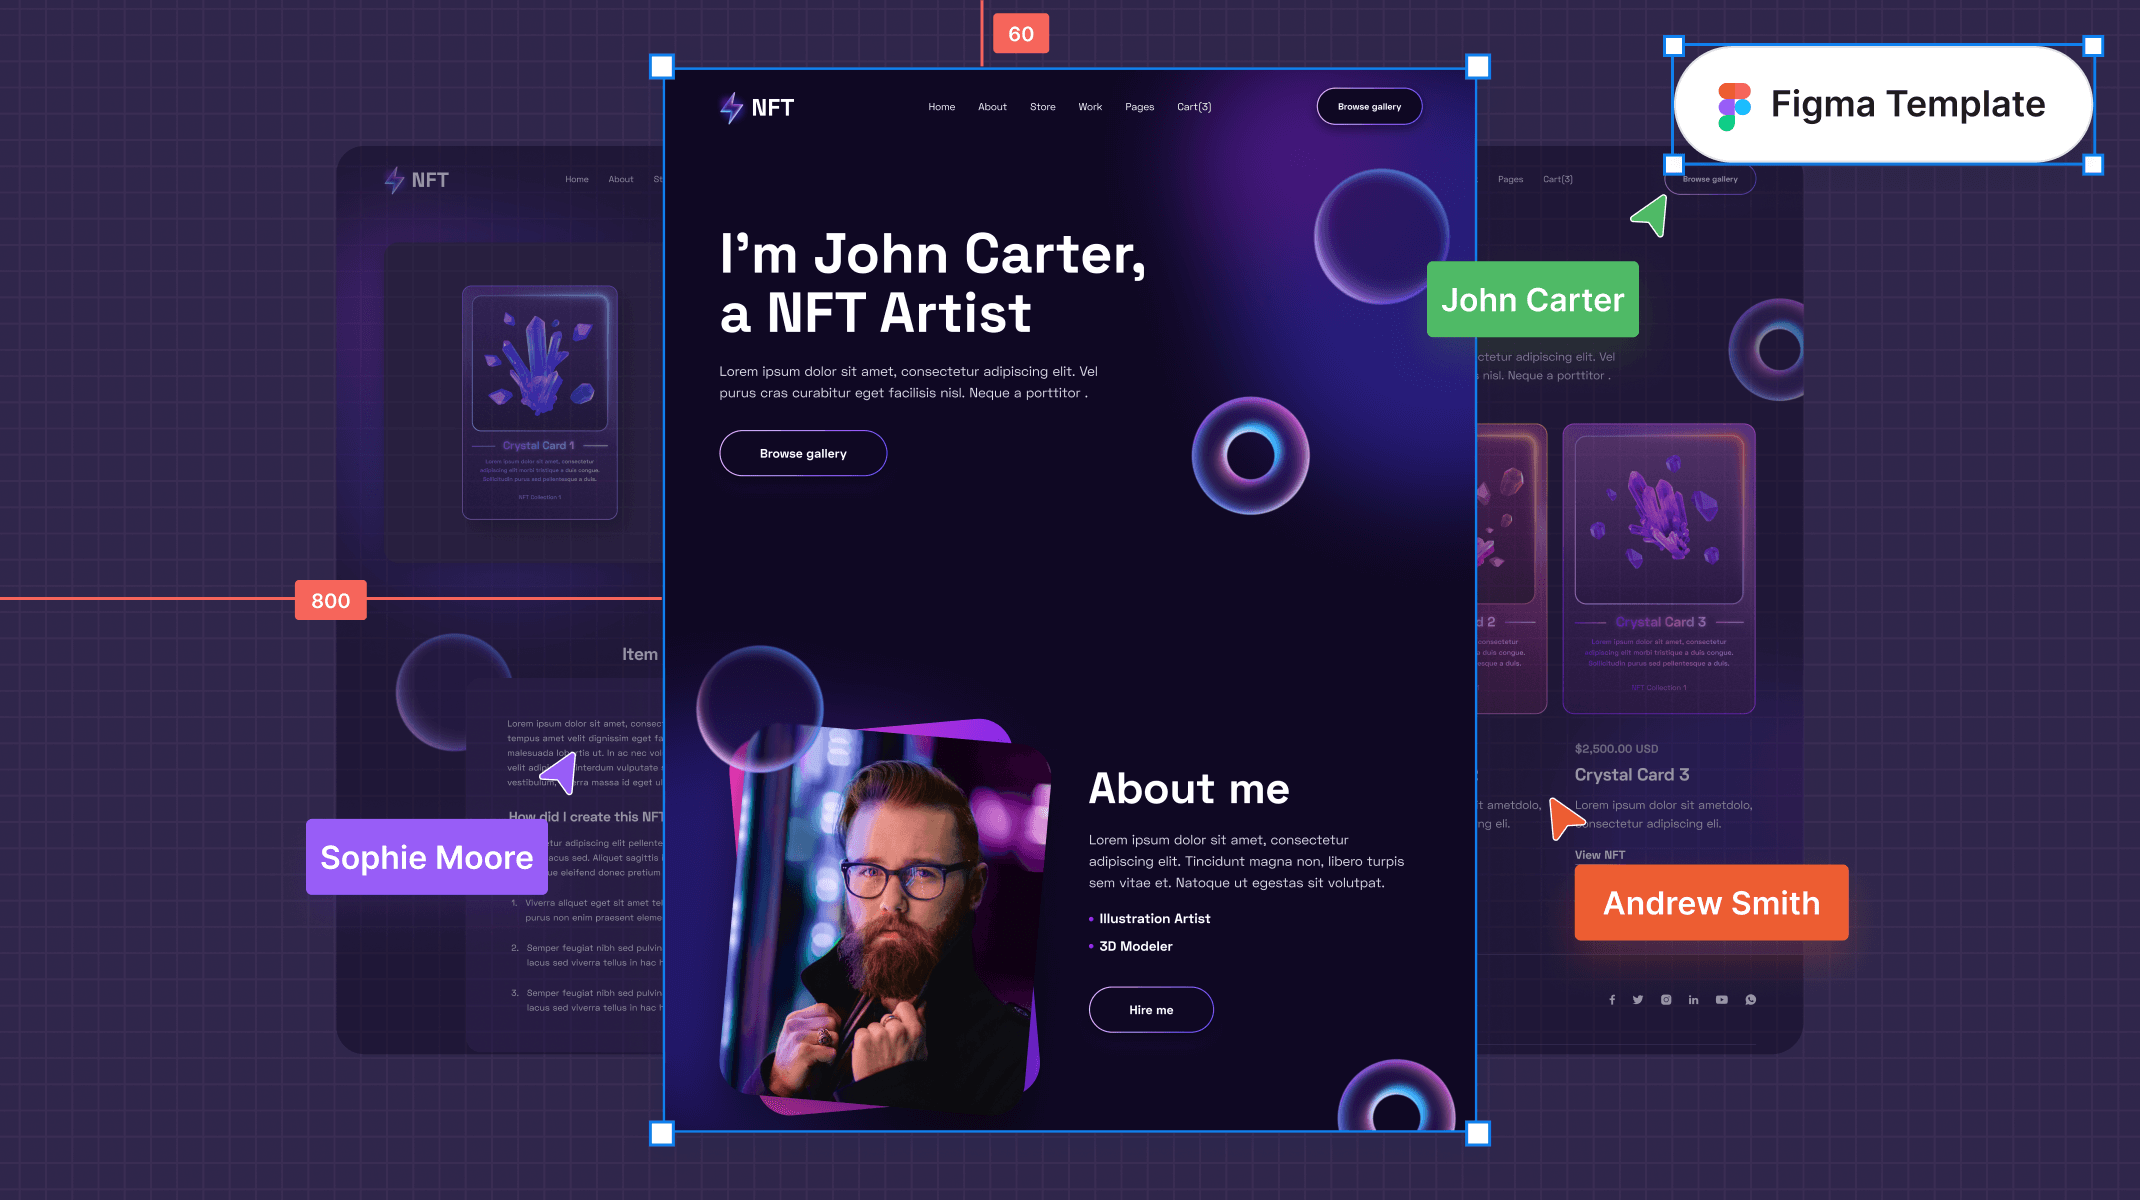Toggle visibility of Andrew Smith label overlay
This screenshot has width=2140, height=1201.
1711,901
